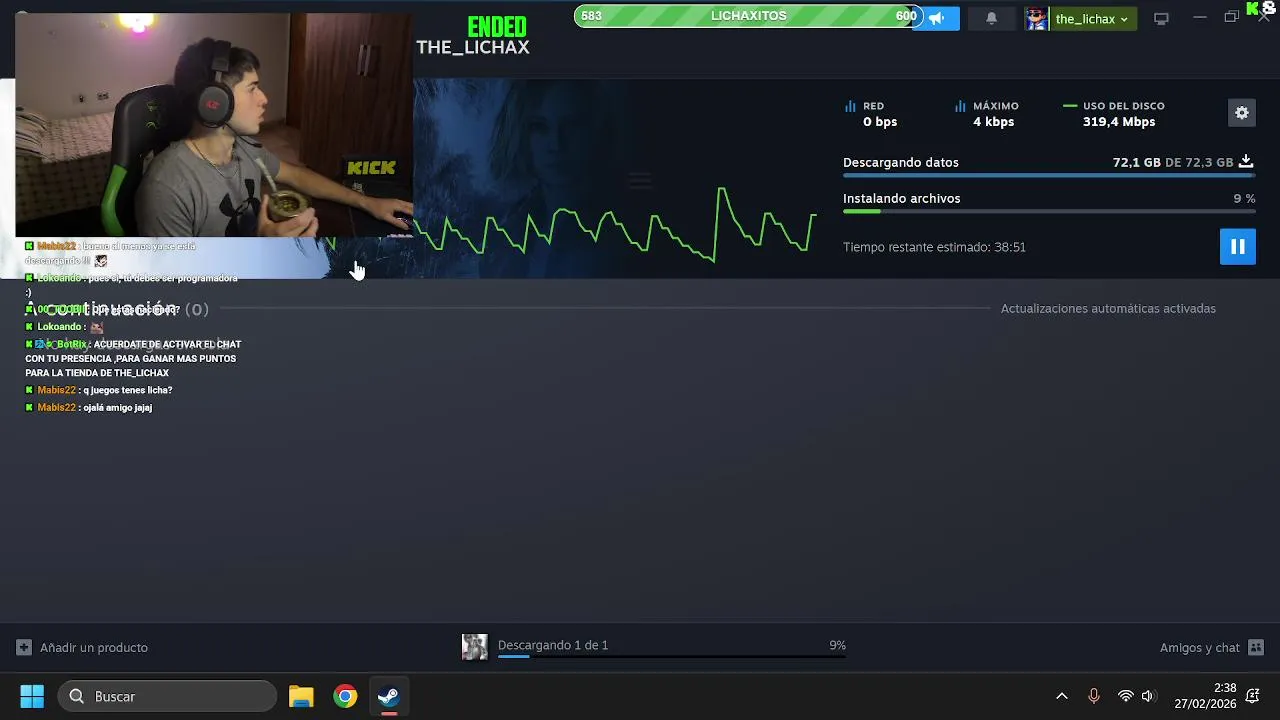Viewport: 1280px width, 720px height.
Task: Open Wi-Fi network tray icon
Action: click(x=1126, y=696)
